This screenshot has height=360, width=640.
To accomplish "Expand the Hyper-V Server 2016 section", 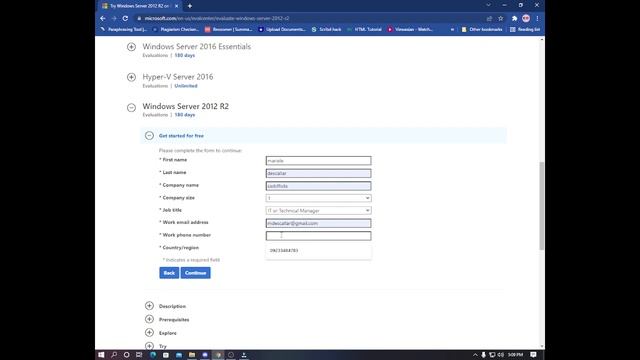I will point(131,77).
